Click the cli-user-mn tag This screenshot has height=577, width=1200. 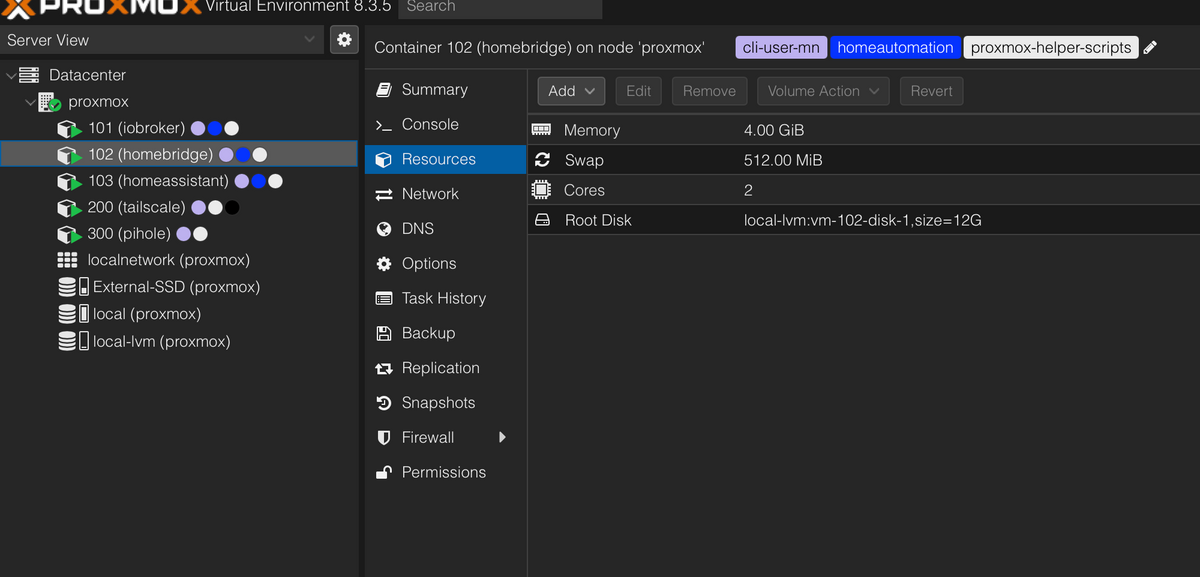[781, 48]
